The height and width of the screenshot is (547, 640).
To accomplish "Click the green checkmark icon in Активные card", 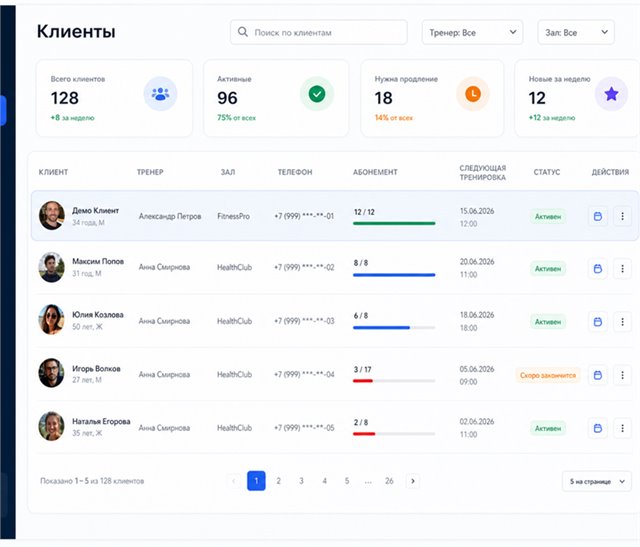I will [x=317, y=94].
